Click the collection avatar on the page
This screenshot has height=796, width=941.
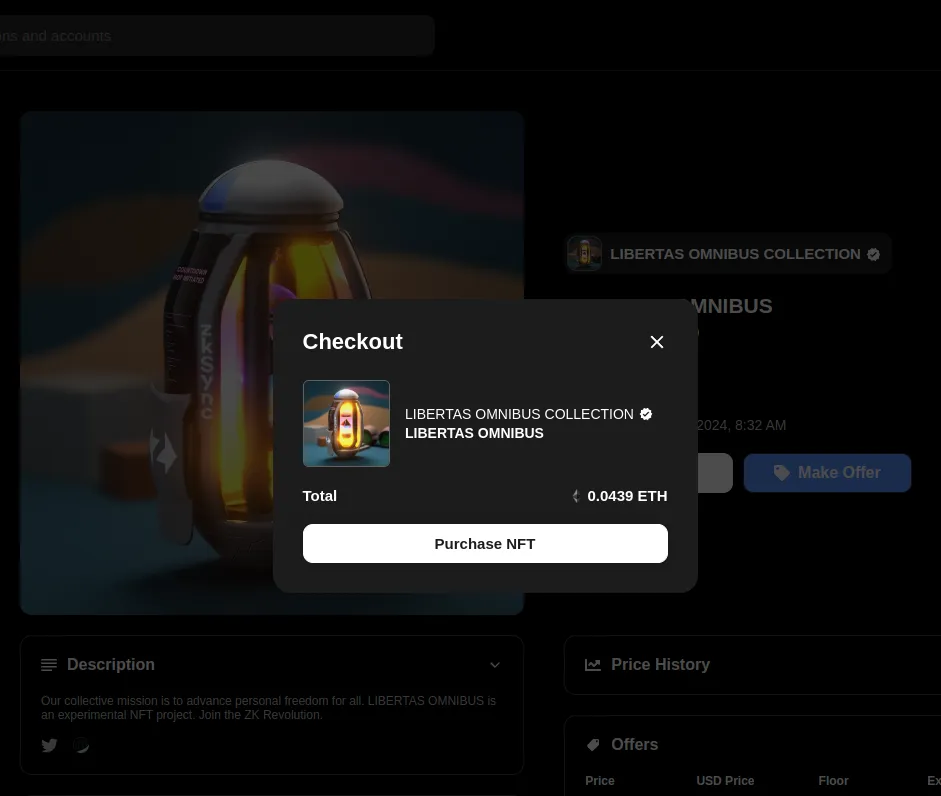click(x=585, y=253)
